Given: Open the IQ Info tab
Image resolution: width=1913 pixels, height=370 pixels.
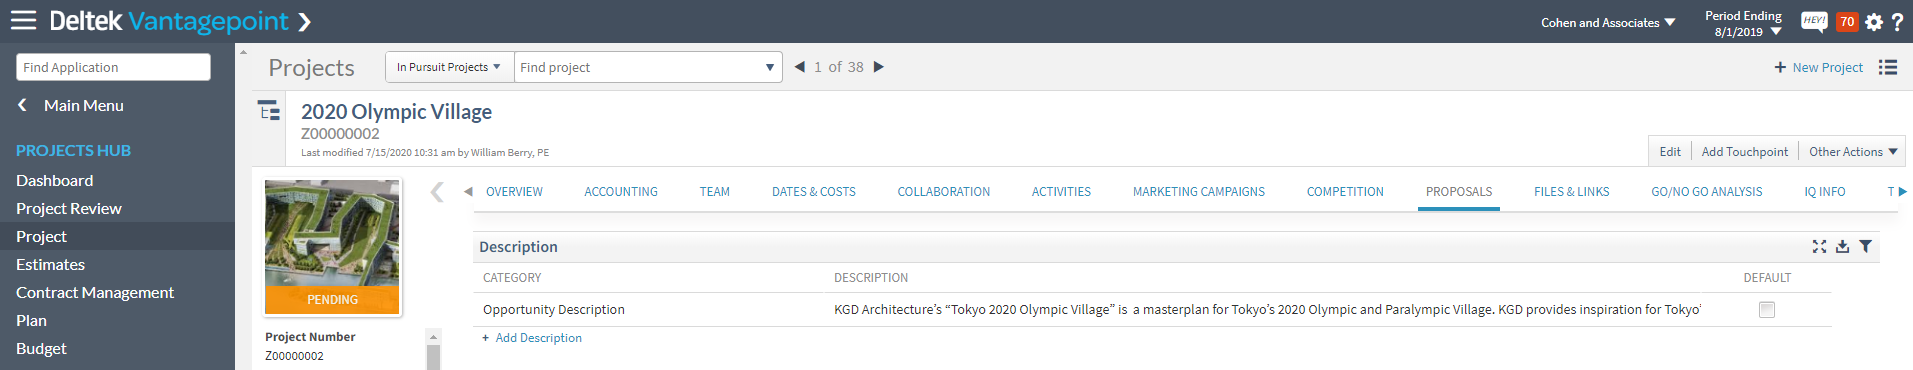Looking at the screenshot, I should click(x=1825, y=192).
